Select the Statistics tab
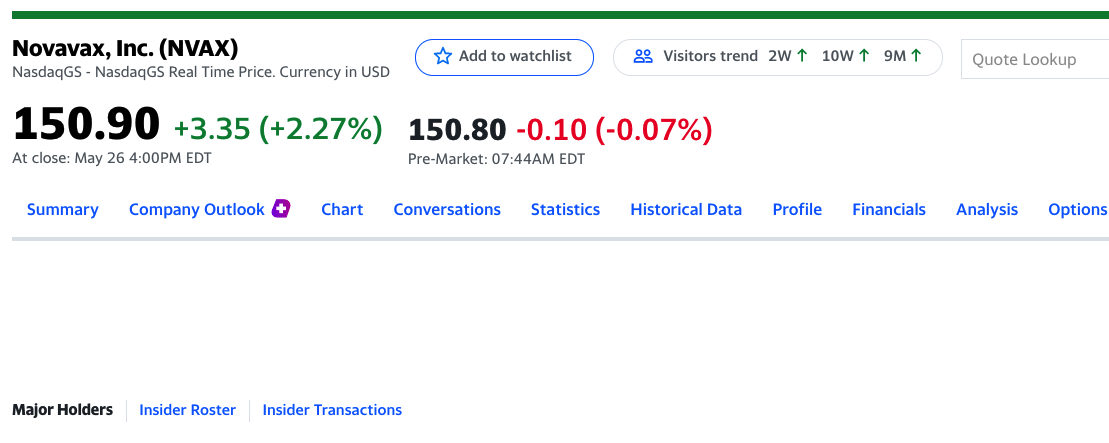This screenshot has width=1109, height=443. [x=565, y=209]
